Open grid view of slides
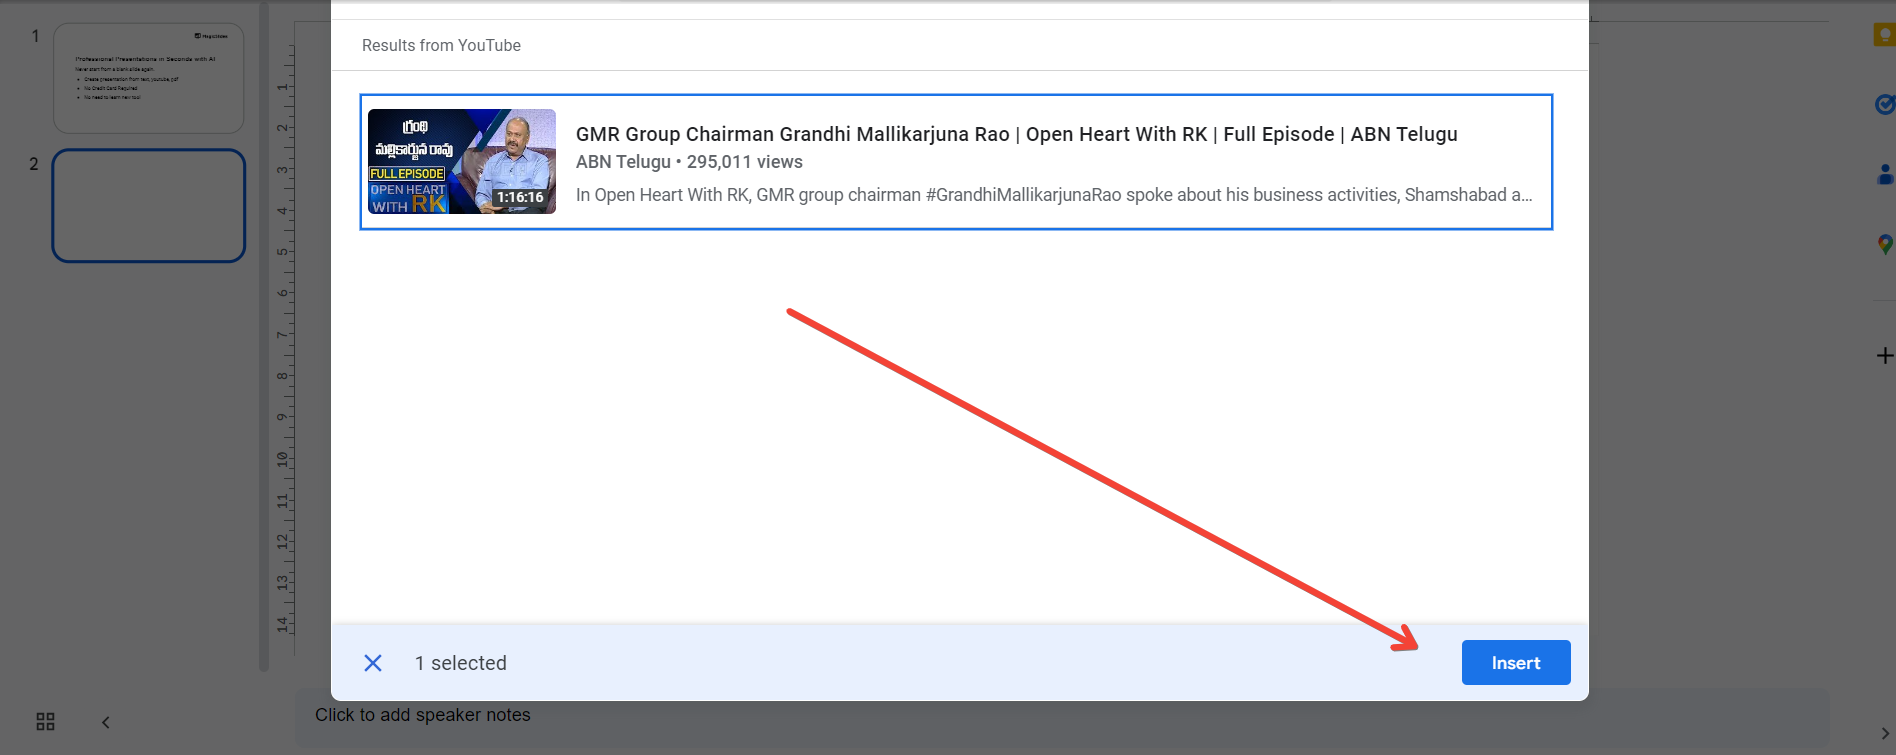 pyautogui.click(x=45, y=722)
